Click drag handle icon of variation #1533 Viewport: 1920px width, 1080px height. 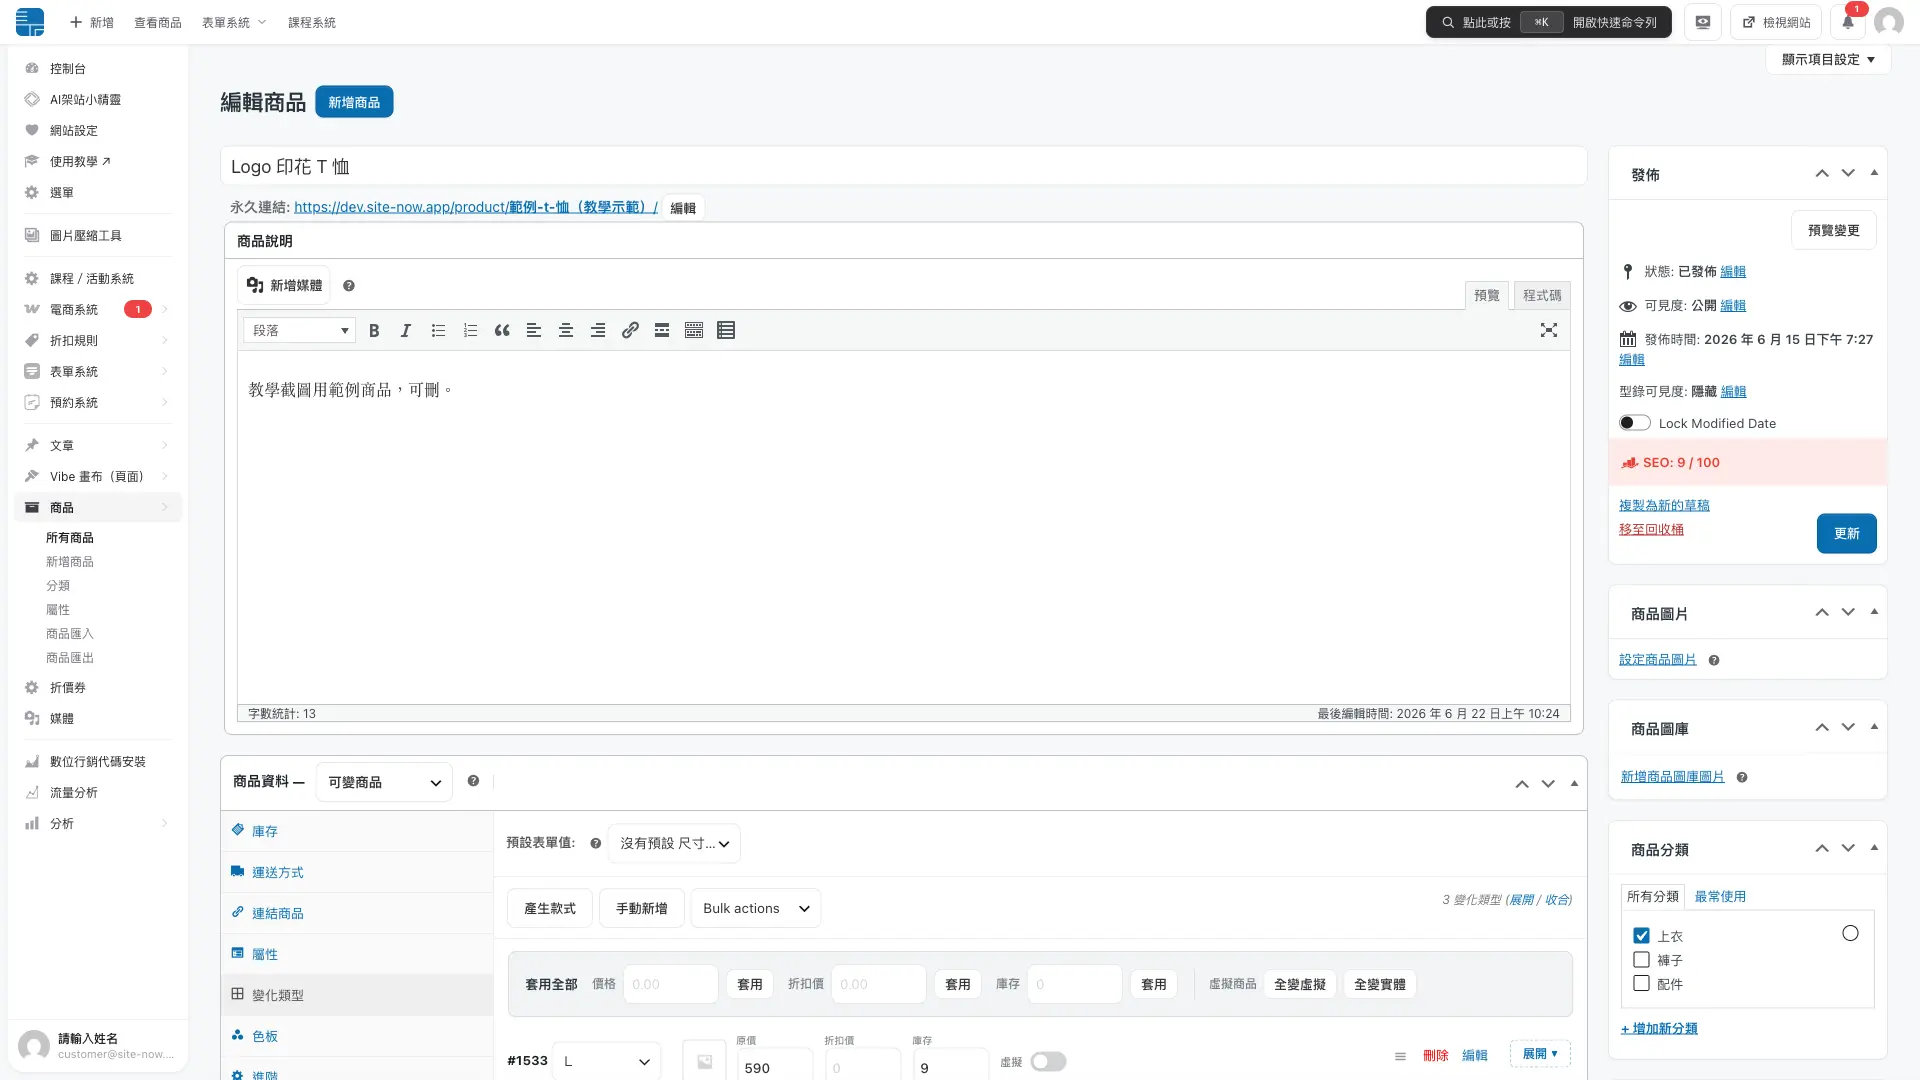[x=1400, y=1056]
